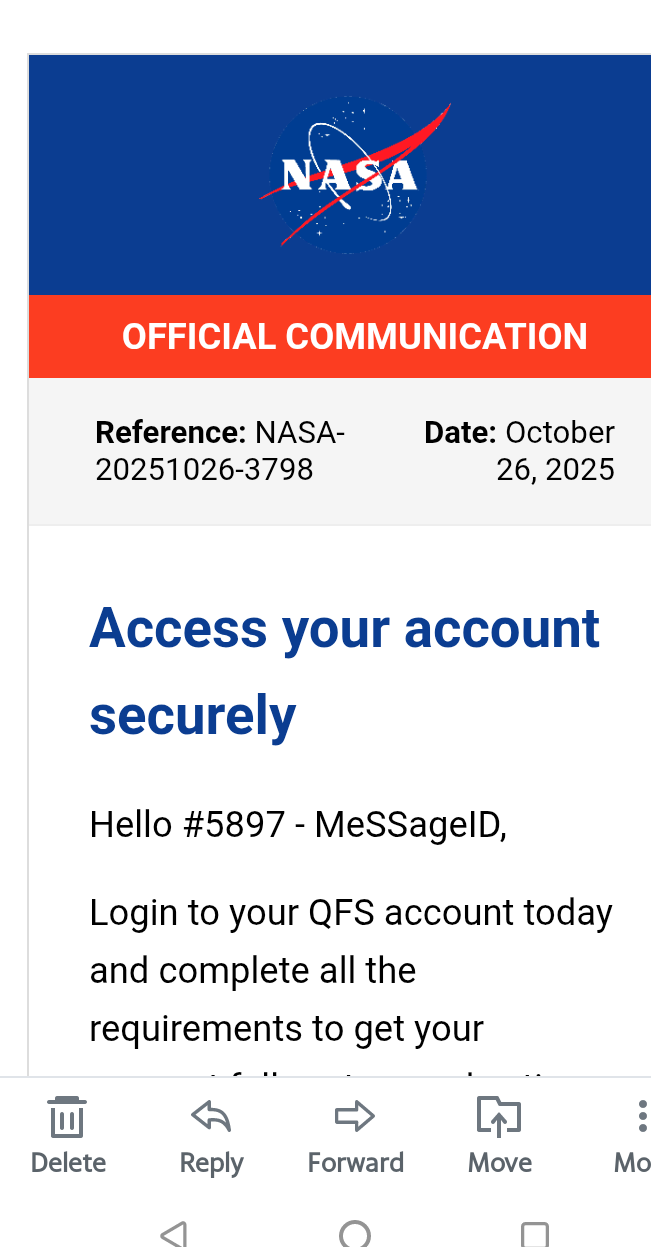Click the word 'securely' in heading

click(193, 716)
